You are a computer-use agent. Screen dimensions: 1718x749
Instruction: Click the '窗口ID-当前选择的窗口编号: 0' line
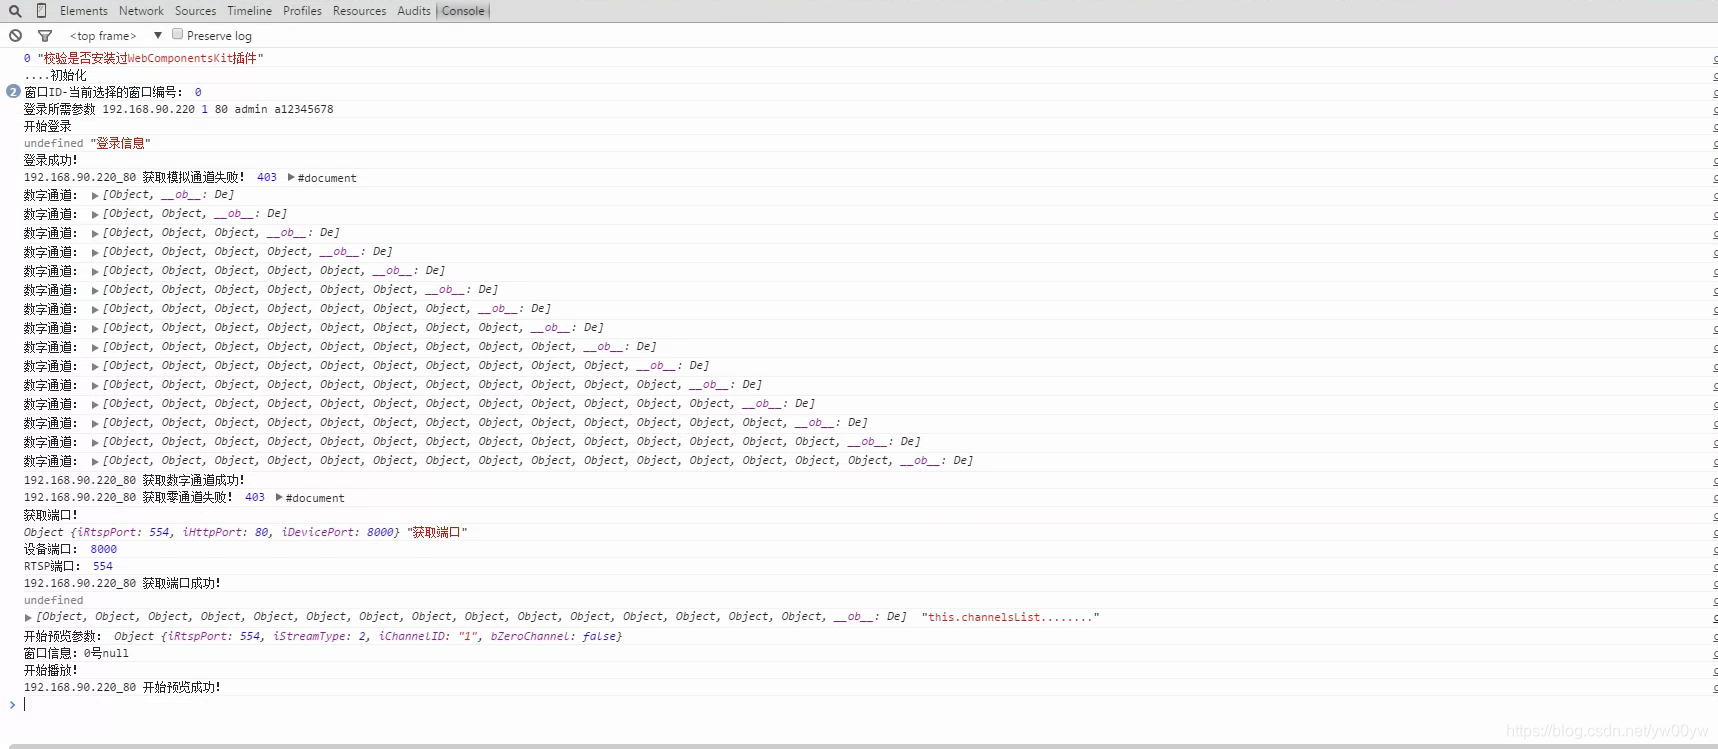click(x=112, y=92)
